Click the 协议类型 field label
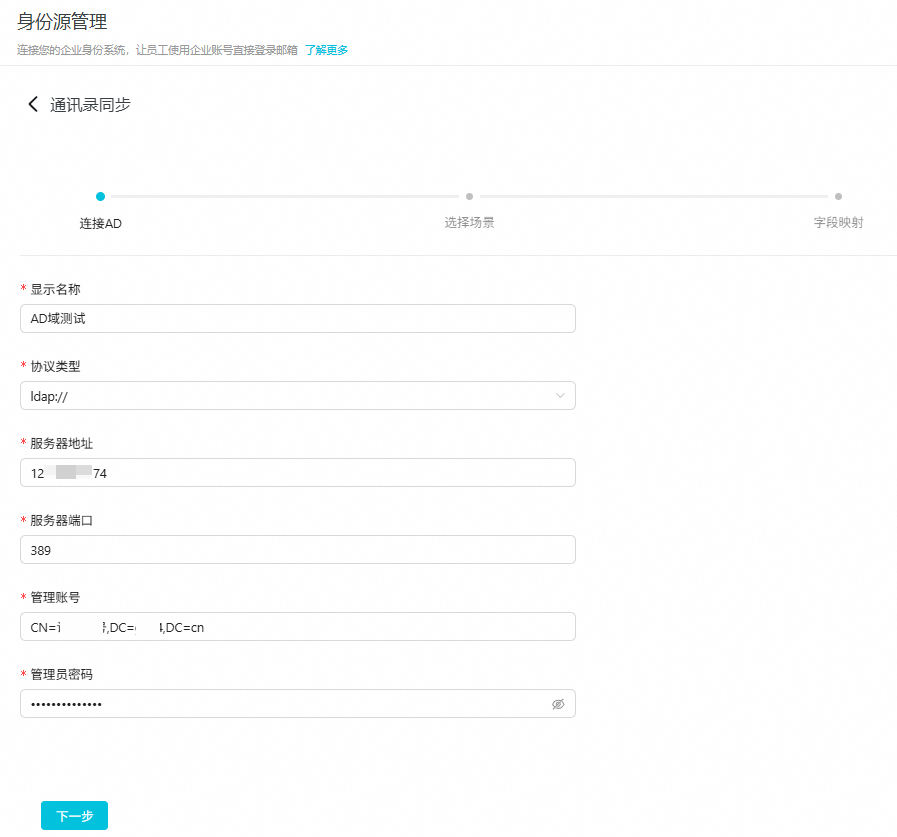897x837 pixels. 55,366
